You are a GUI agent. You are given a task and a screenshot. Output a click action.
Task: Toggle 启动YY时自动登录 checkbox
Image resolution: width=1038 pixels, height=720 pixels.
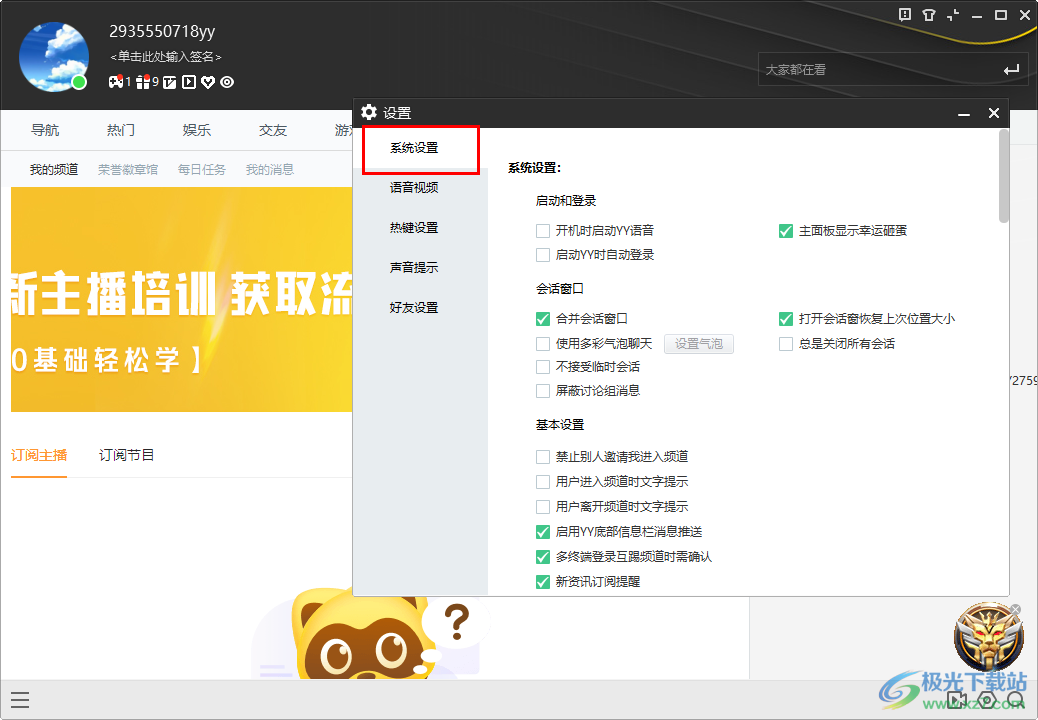543,255
